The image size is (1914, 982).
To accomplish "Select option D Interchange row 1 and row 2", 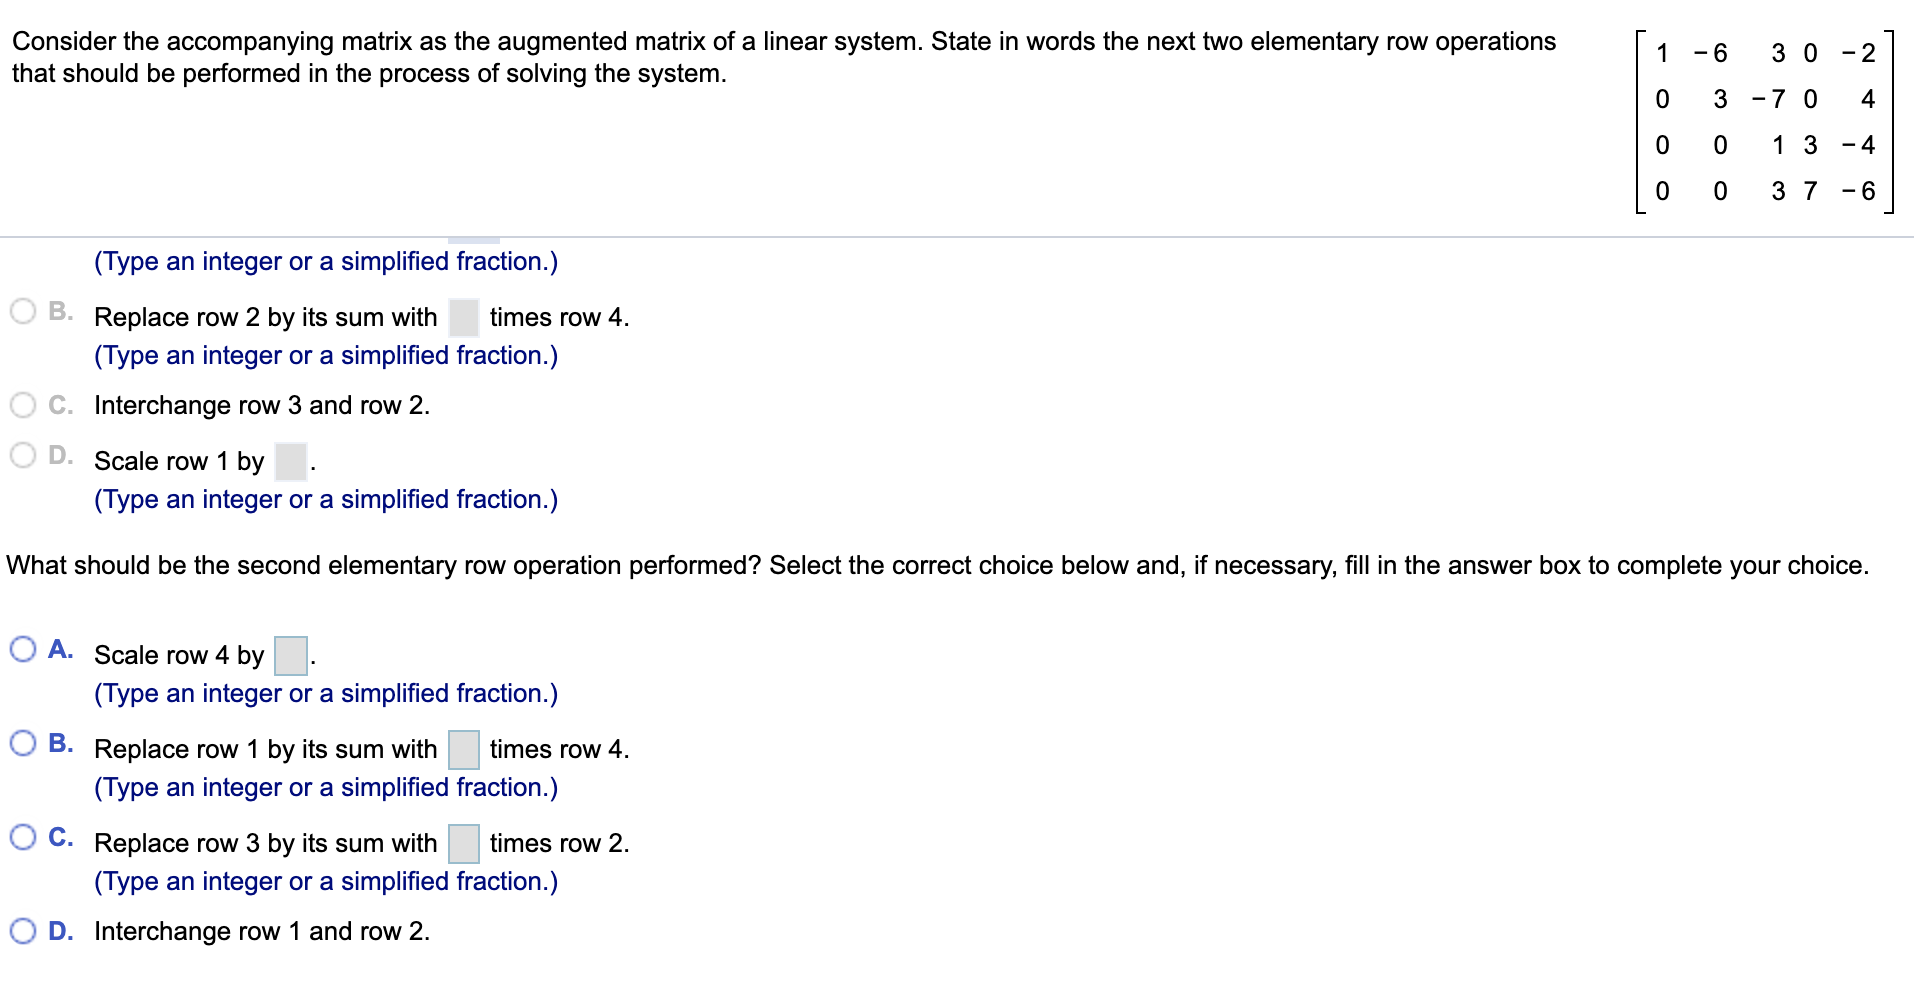I will pos(22,930).
